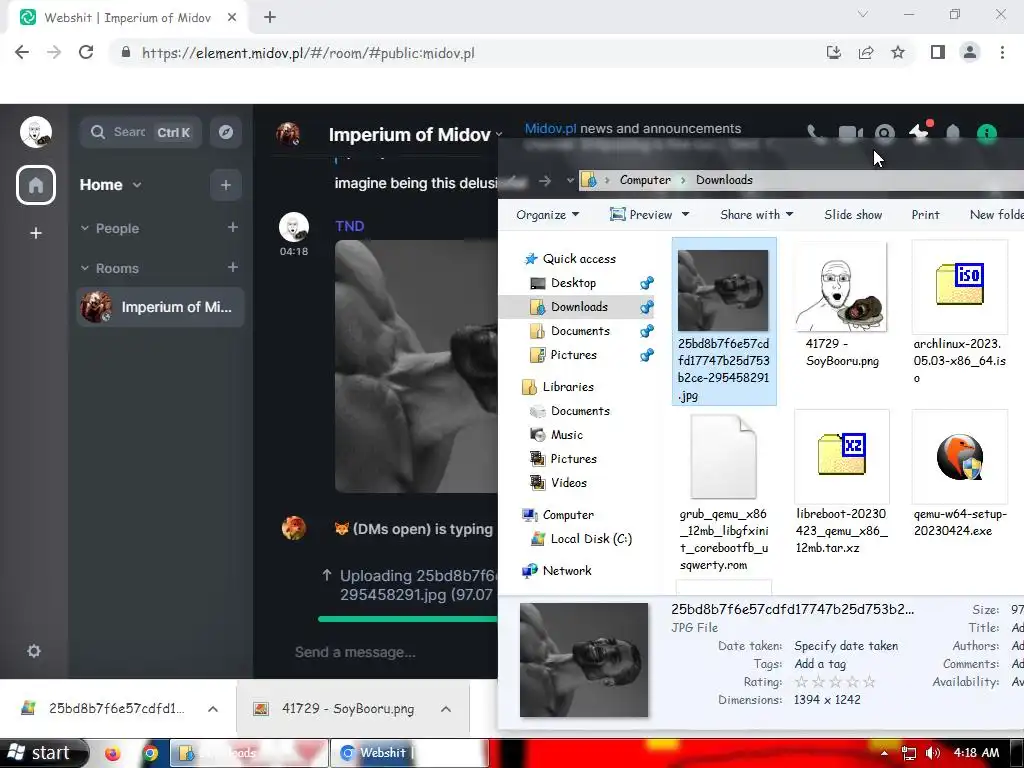This screenshot has height=768, width=1024.
Task: Click the Search field in Element sidebar
Action: [x=141, y=132]
